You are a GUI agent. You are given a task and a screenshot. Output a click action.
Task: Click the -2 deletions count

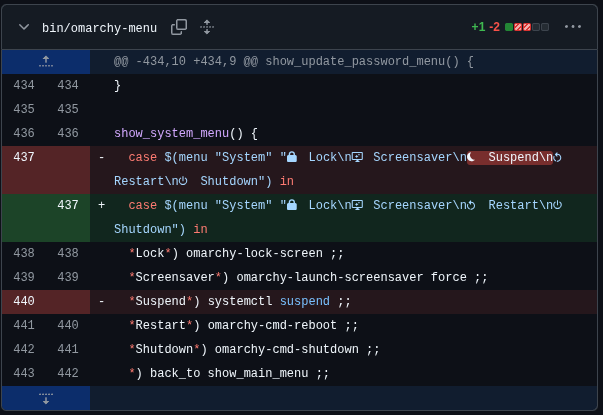click(494, 27)
